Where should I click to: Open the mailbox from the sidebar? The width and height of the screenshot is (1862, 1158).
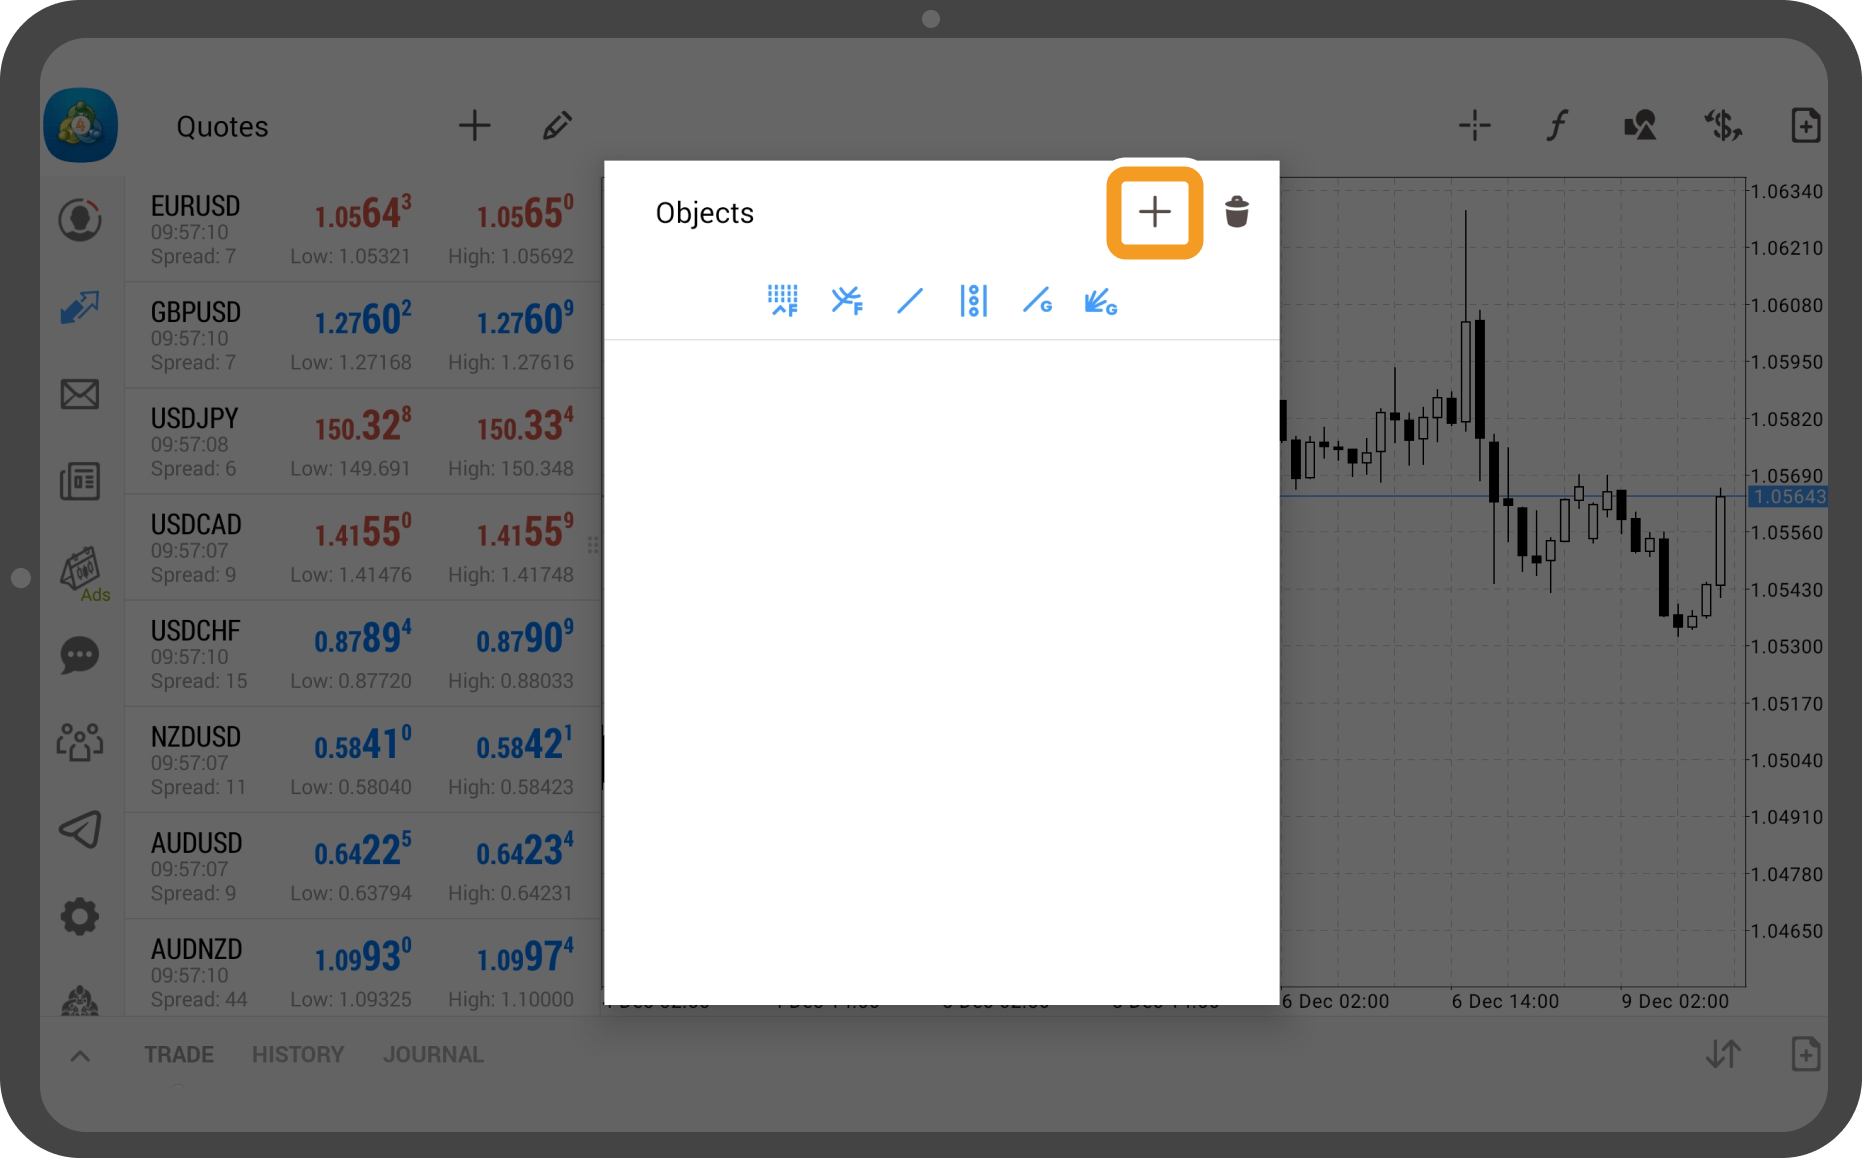pyautogui.click(x=80, y=394)
